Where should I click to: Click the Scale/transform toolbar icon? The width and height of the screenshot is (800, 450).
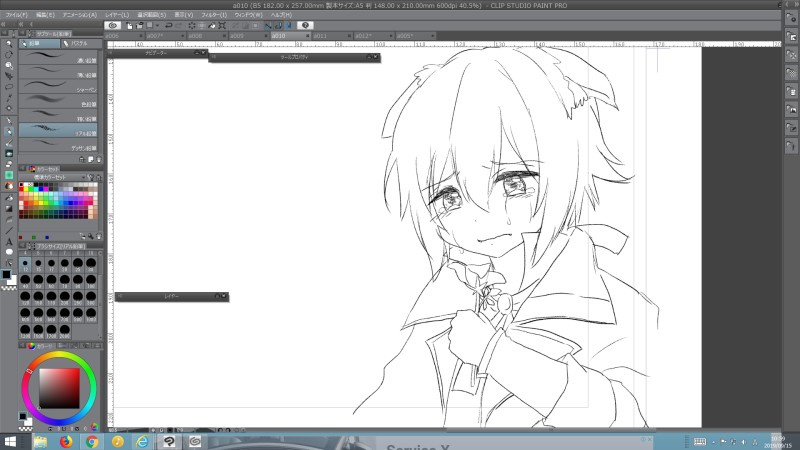click(222, 25)
